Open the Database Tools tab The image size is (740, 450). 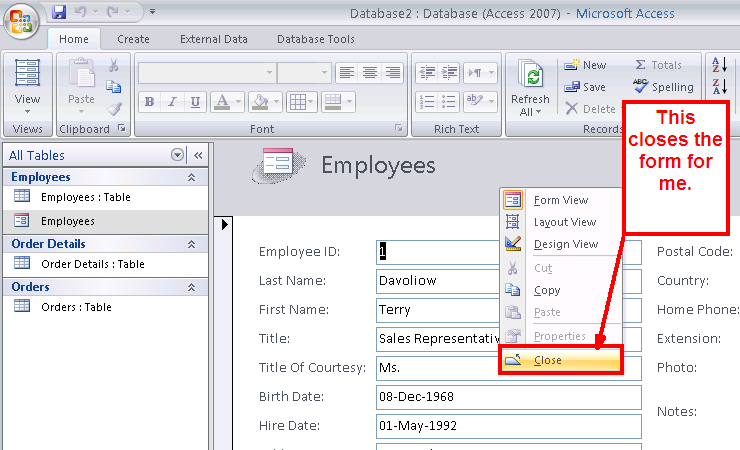[x=315, y=39]
